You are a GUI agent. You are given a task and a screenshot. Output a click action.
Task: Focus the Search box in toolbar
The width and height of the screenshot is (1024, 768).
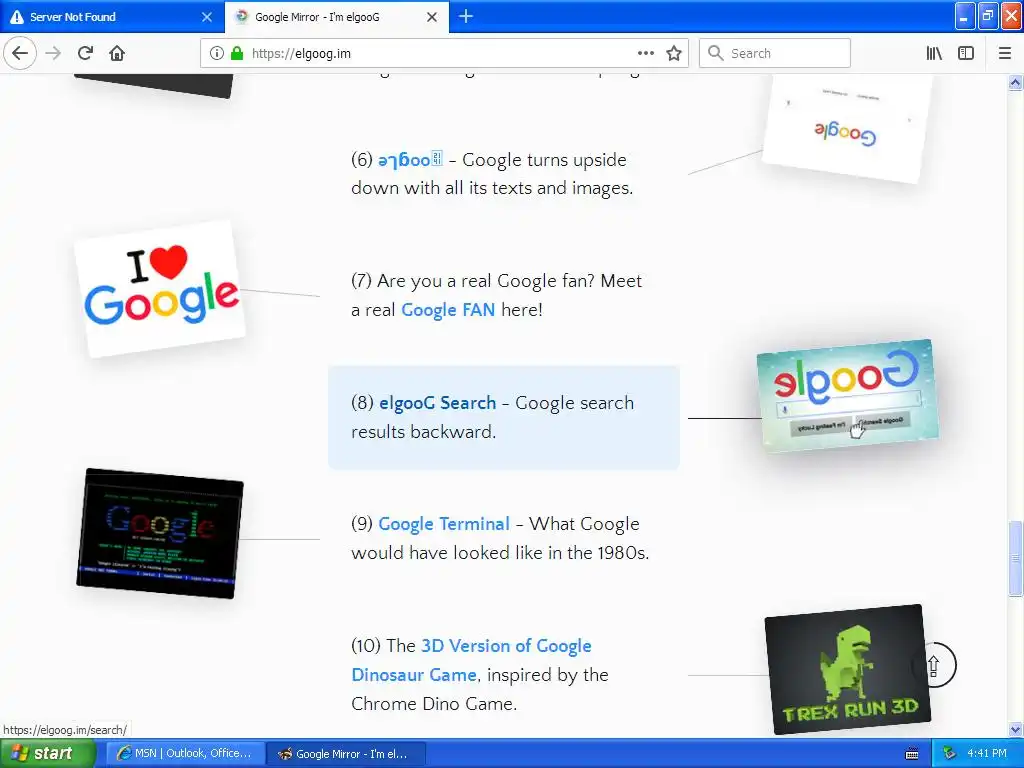775,53
